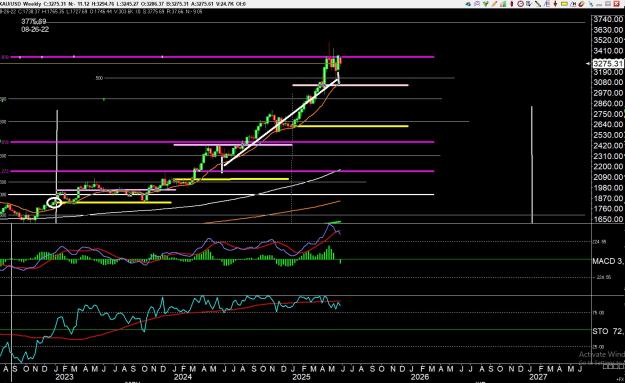Screen dimensions: 625x383
Task: Select the yellow rectangle highlight tool
Action: coord(564,4)
